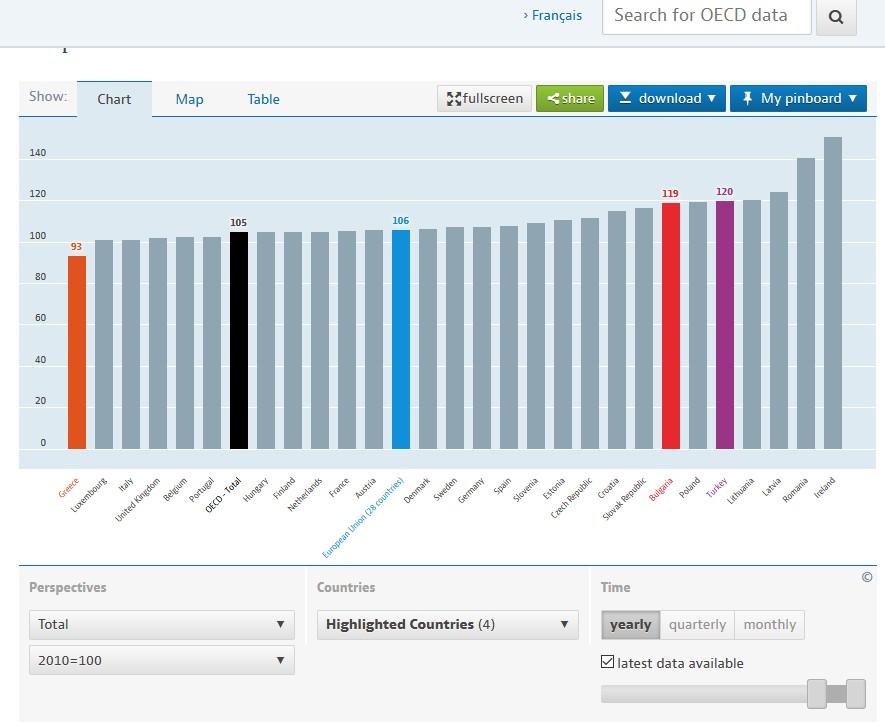The image size is (885, 722).
Task: Open the download dropdown menu
Action: [x=667, y=98]
